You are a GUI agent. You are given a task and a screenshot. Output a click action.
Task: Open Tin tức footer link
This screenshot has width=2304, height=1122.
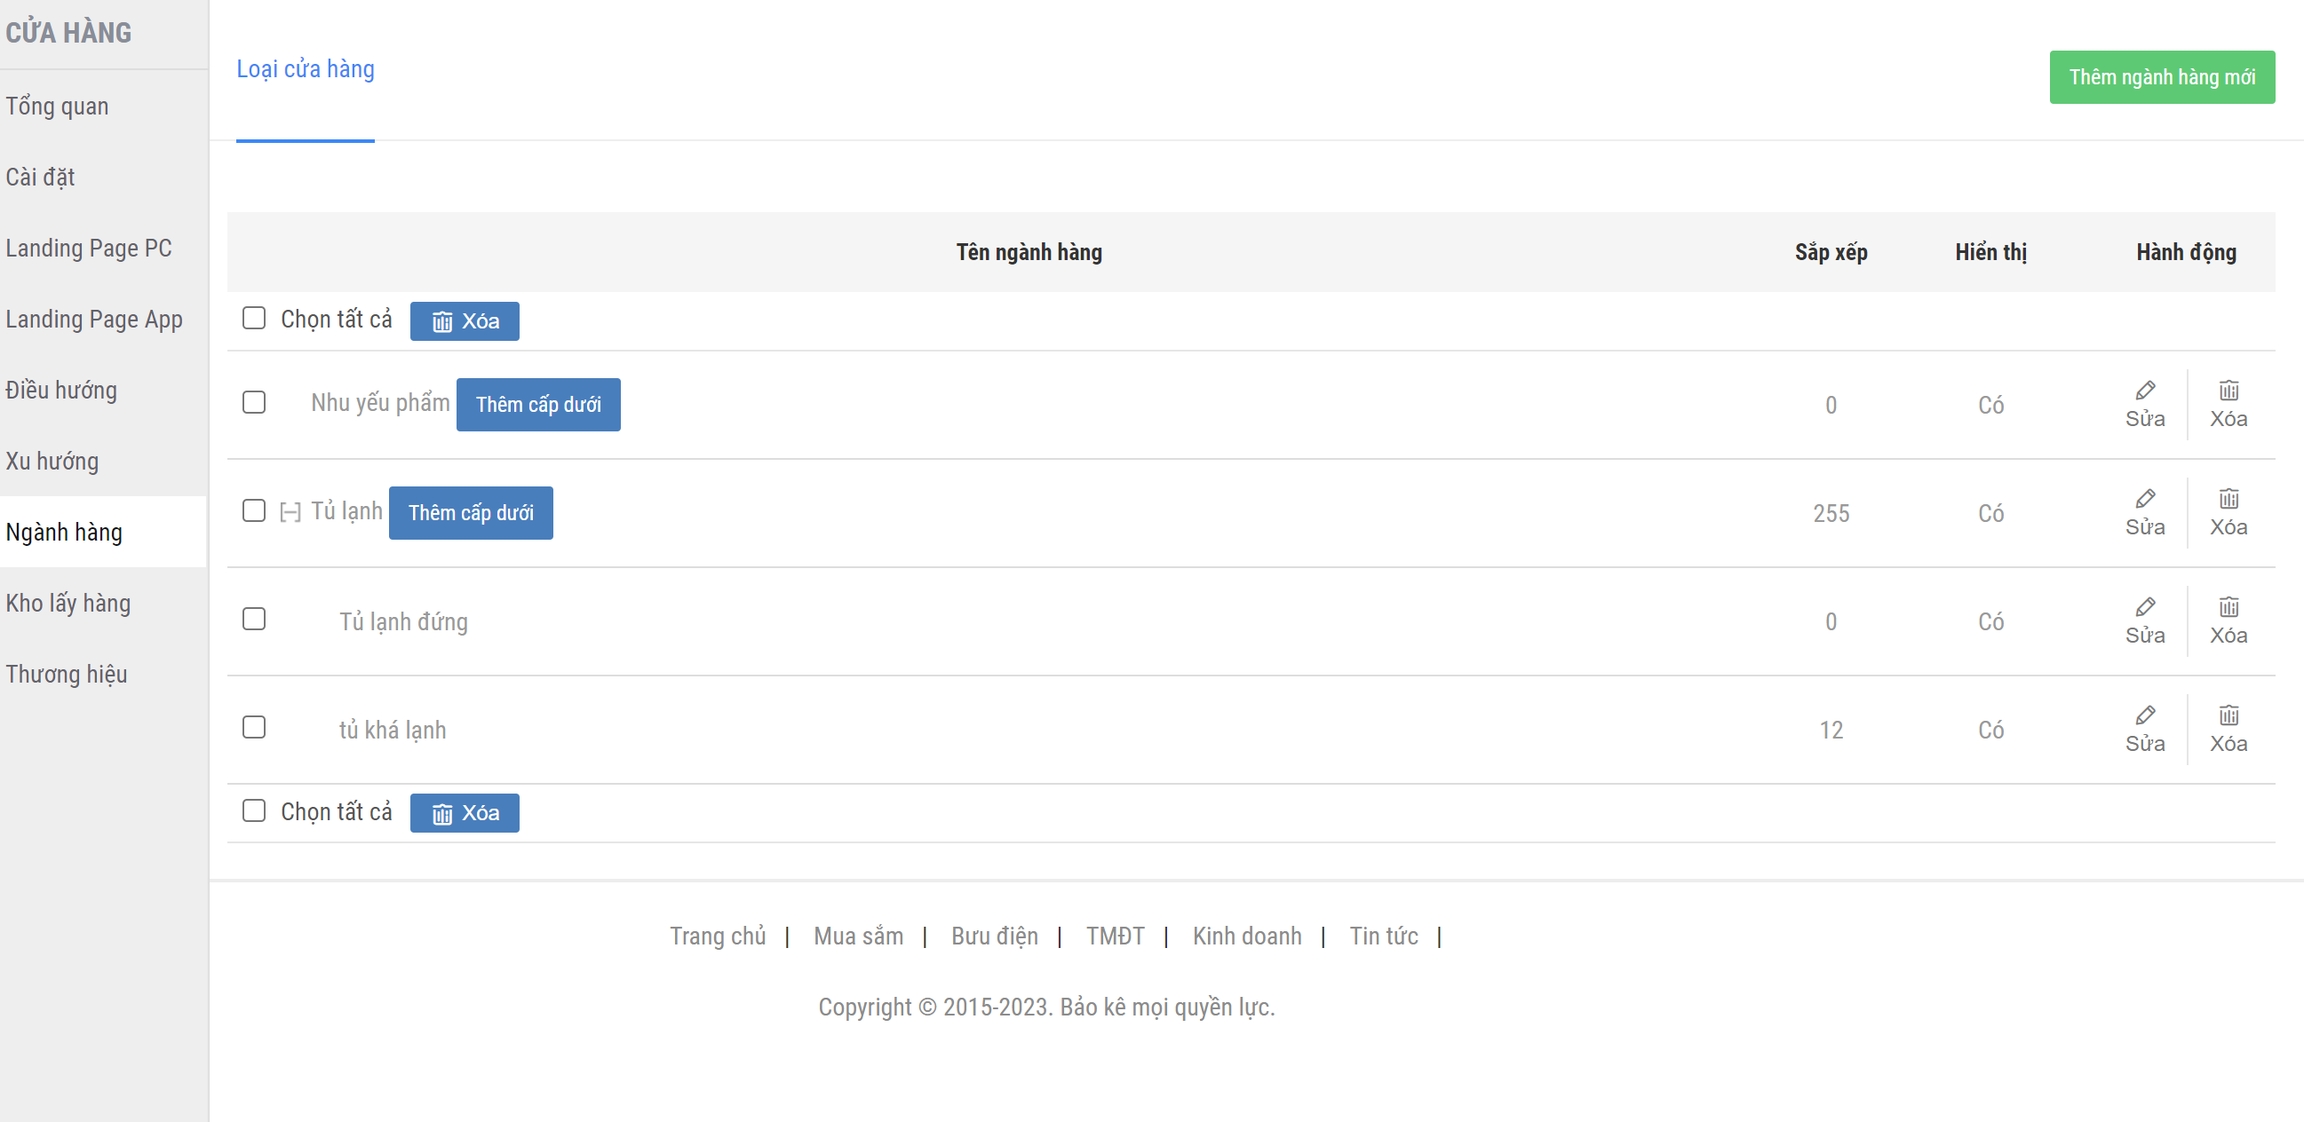[x=1383, y=936]
